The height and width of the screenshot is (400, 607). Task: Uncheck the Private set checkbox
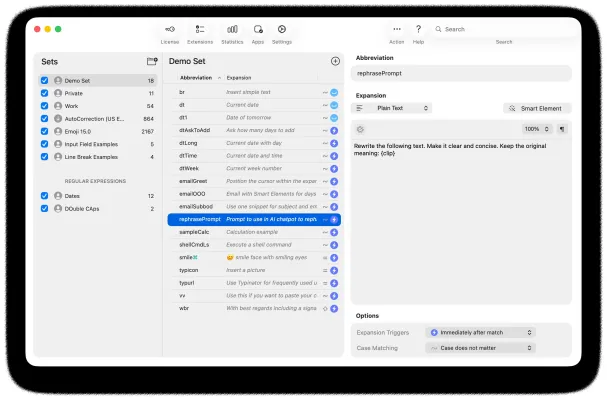[x=45, y=93]
